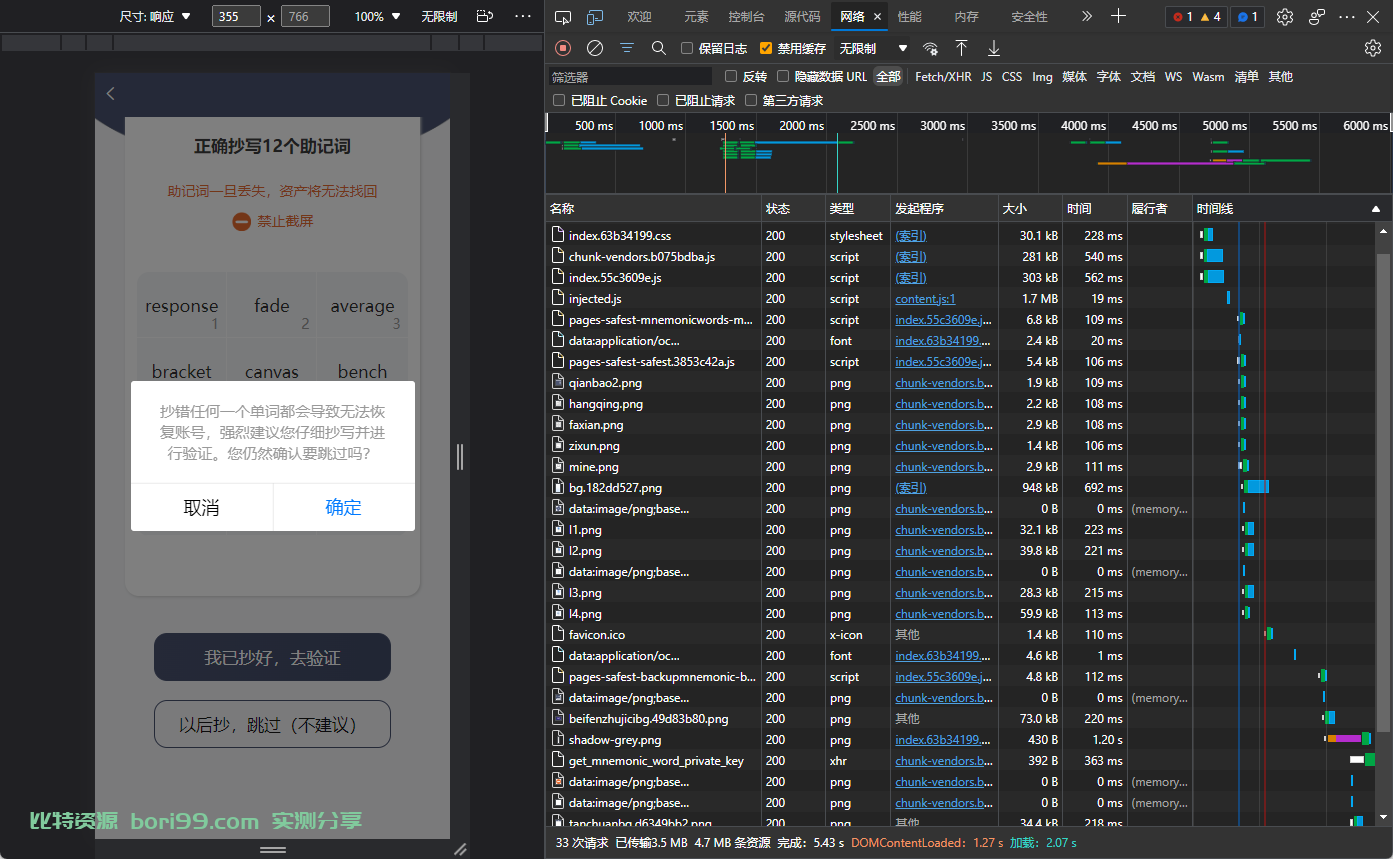Open the 性能 tab
Screen dimensions: 1393x859
pos(910,17)
